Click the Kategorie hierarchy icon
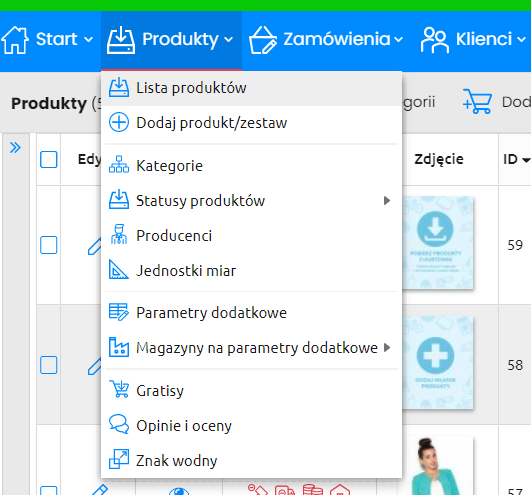Image resolution: width=531 pixels, height=495 pixels. (x=119, y=165)
